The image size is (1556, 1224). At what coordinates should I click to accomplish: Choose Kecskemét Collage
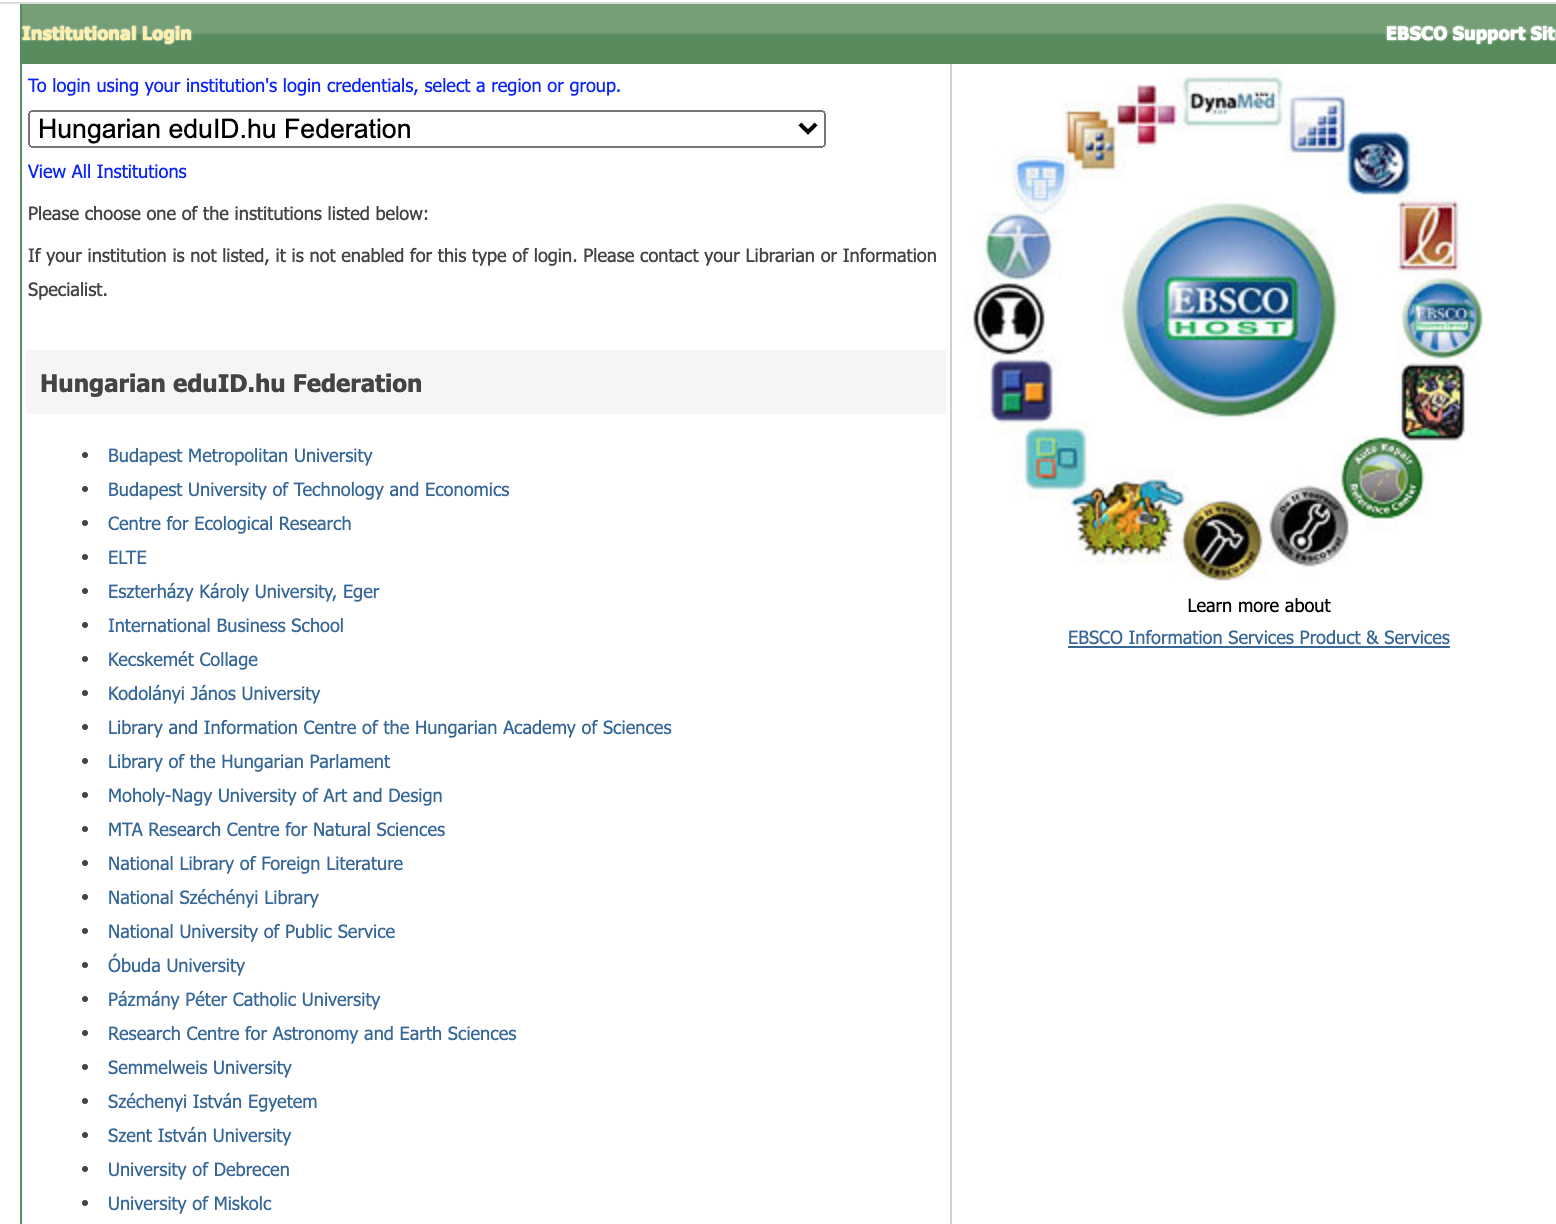(182, 659)
